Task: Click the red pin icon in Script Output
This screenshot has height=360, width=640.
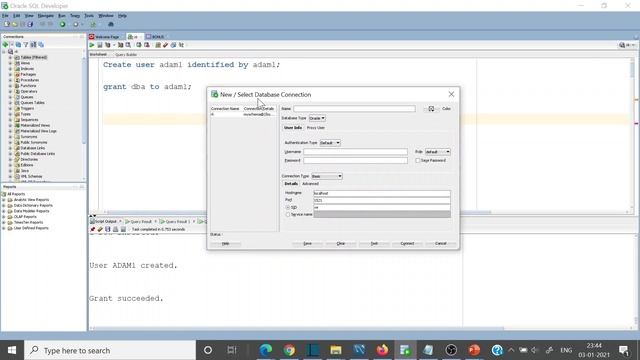Action: [x=93, y=229]
